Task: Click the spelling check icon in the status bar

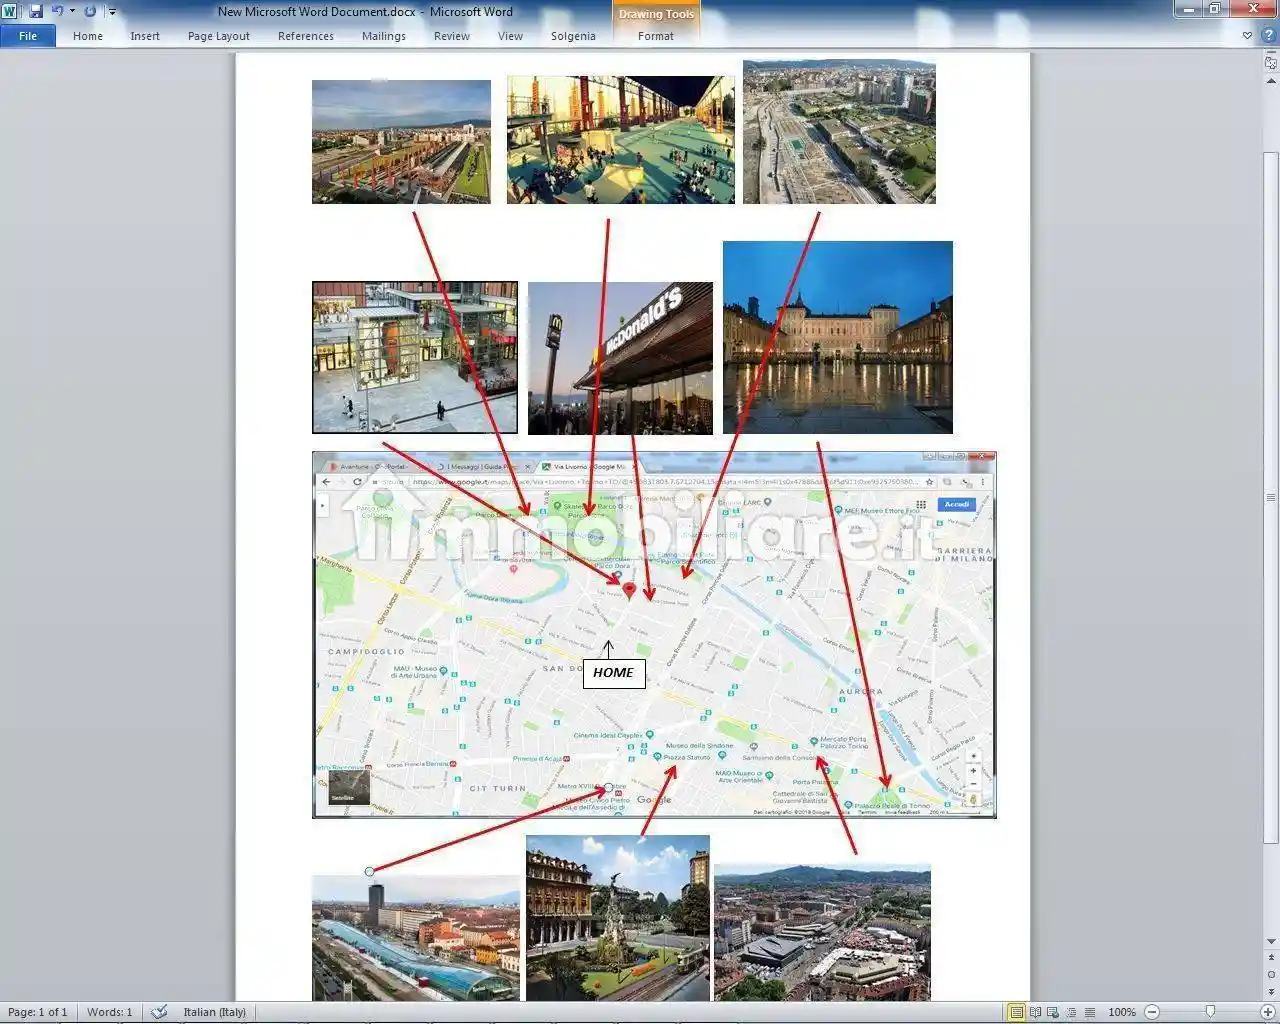Action: click(159, 1012)
